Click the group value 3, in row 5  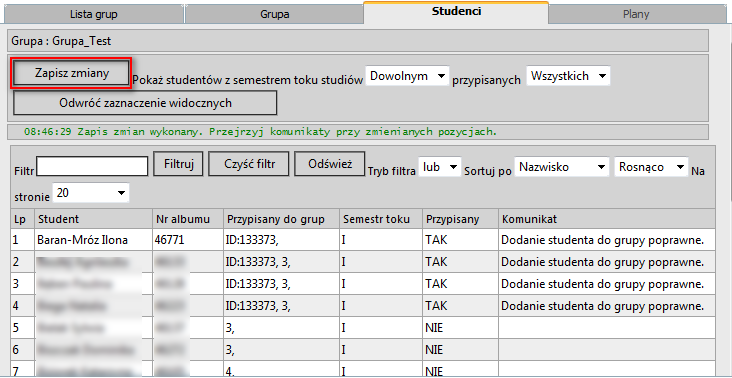coord(230,328)
